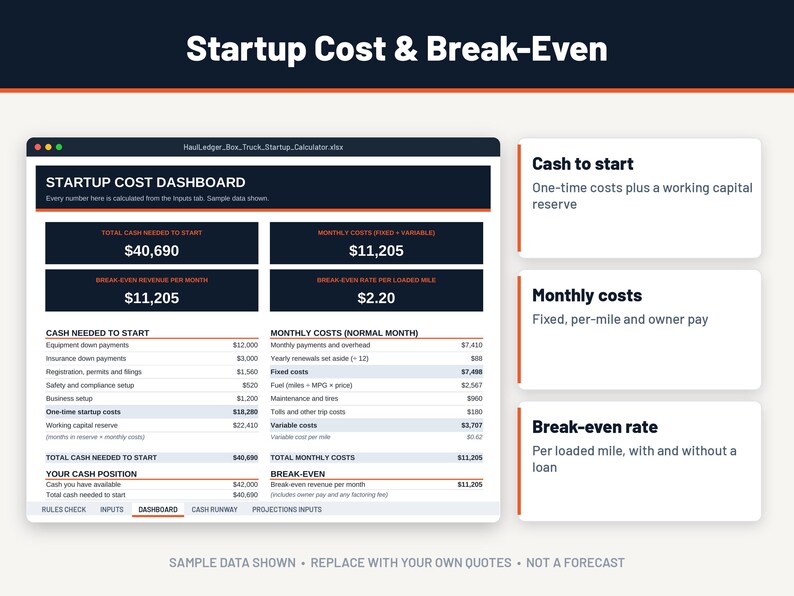Click the Total Cash Needed to Start tile
Viewport: 794px width, 596px height.
pos(151,243)
